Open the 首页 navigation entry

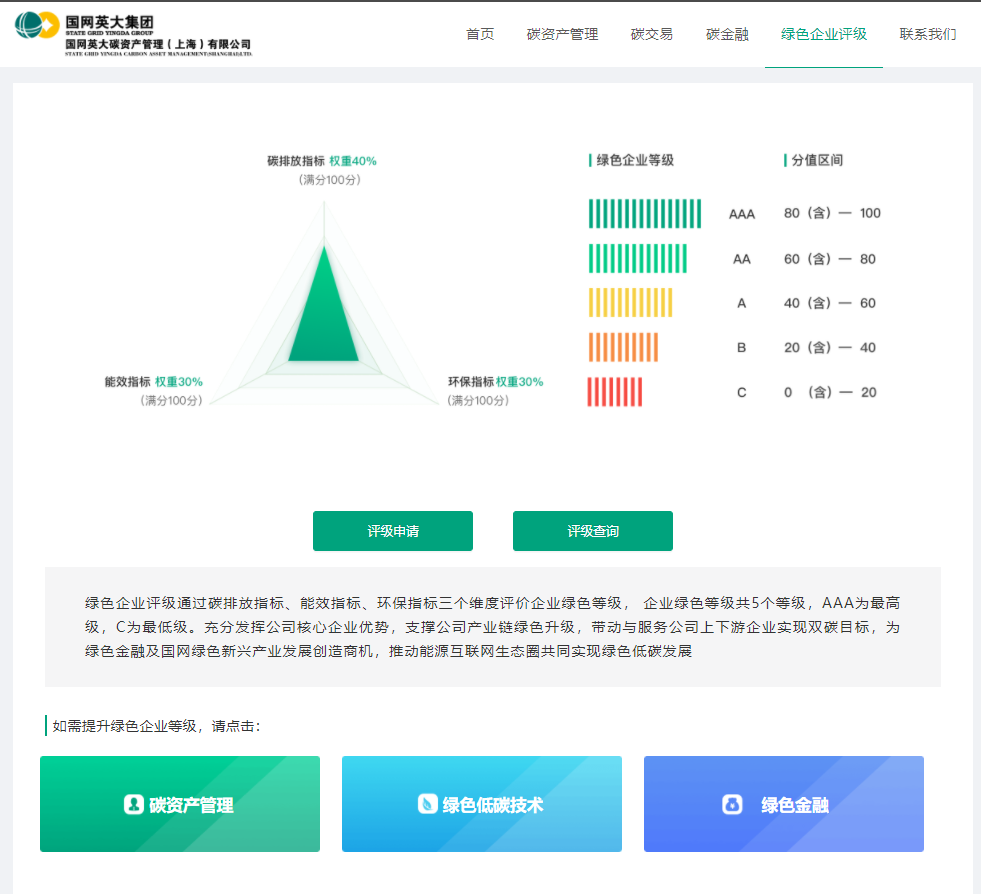(479, 33)
